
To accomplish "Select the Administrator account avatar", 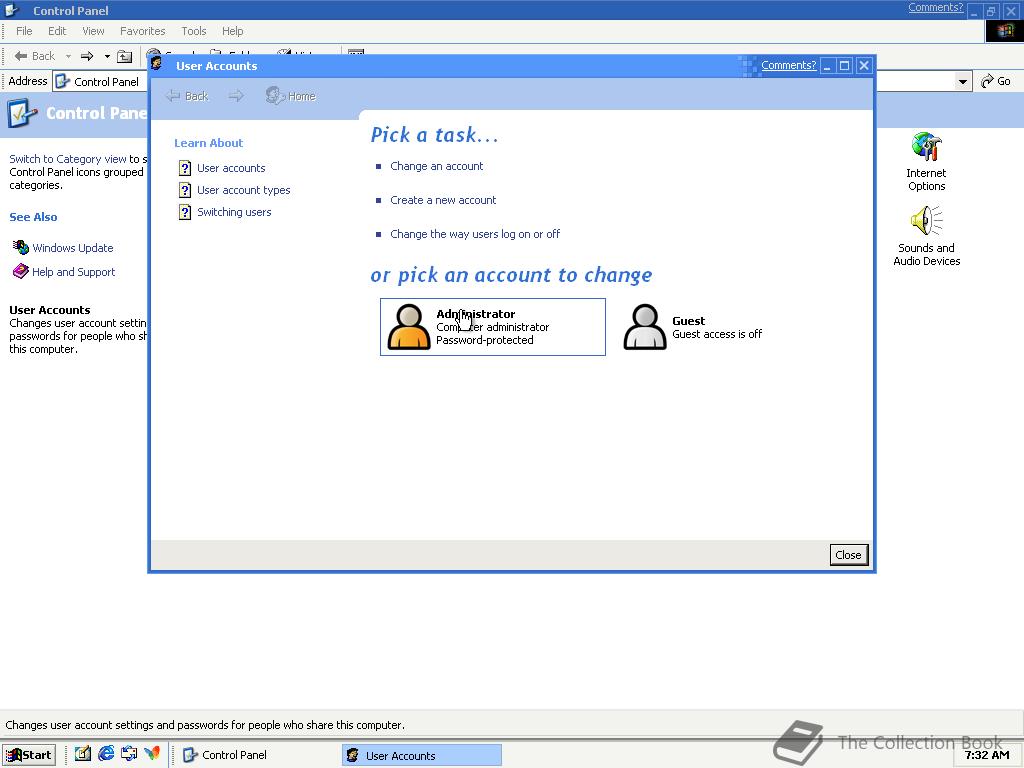I will tap(409, 327).
